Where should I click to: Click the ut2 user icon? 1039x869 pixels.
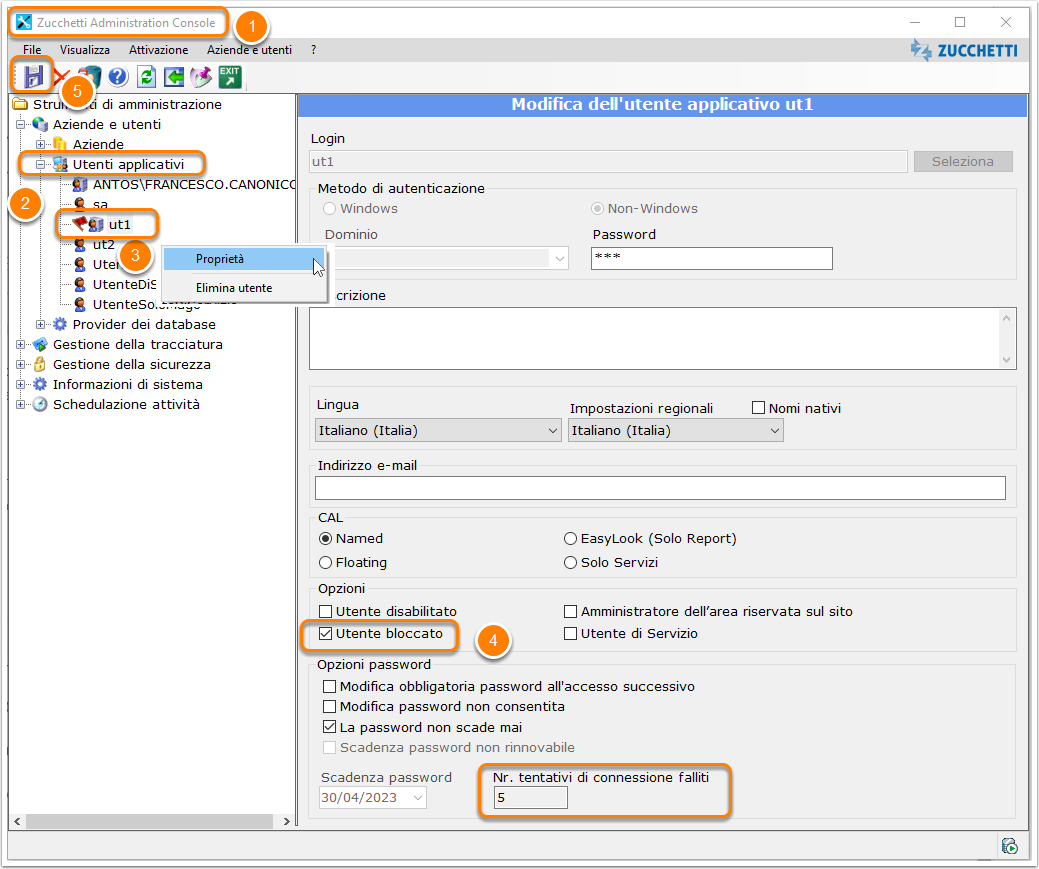[x=80, y=245]
